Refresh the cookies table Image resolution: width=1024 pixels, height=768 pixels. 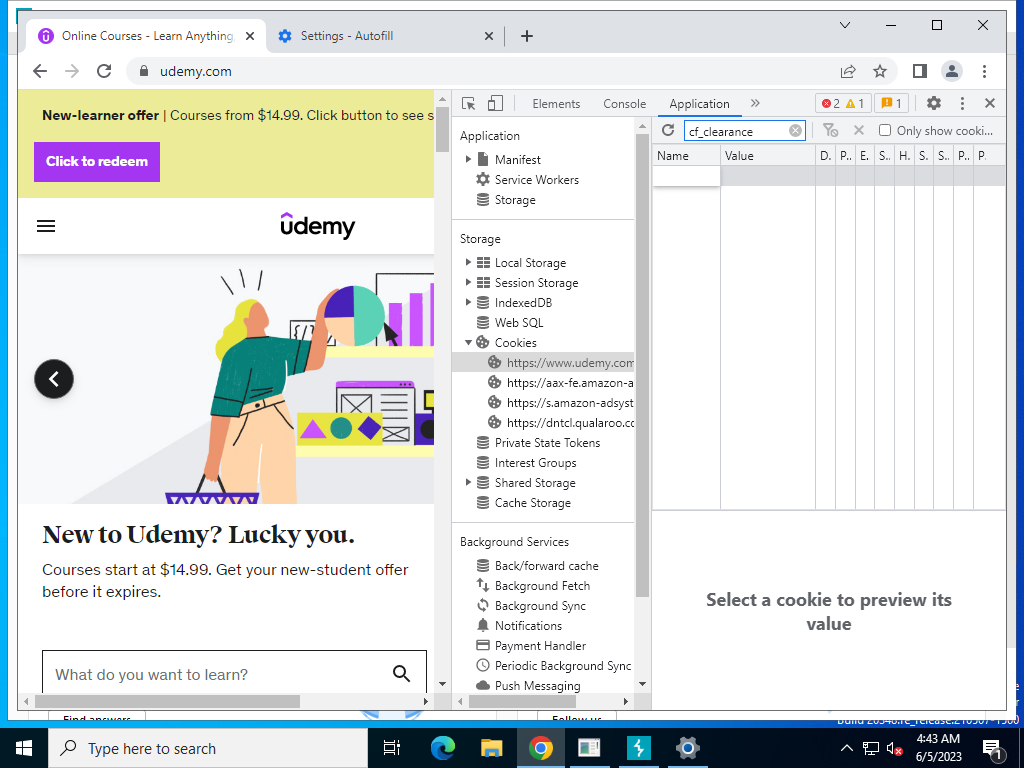point(667,131)
